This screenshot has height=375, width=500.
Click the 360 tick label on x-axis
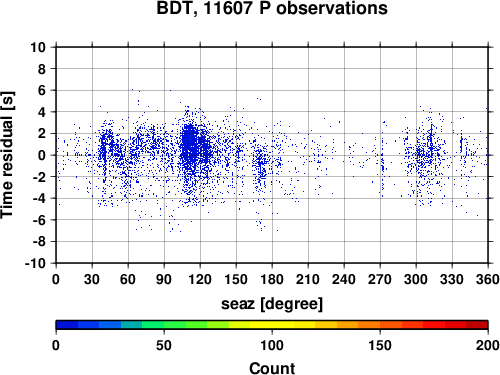(x=488, y=279)
